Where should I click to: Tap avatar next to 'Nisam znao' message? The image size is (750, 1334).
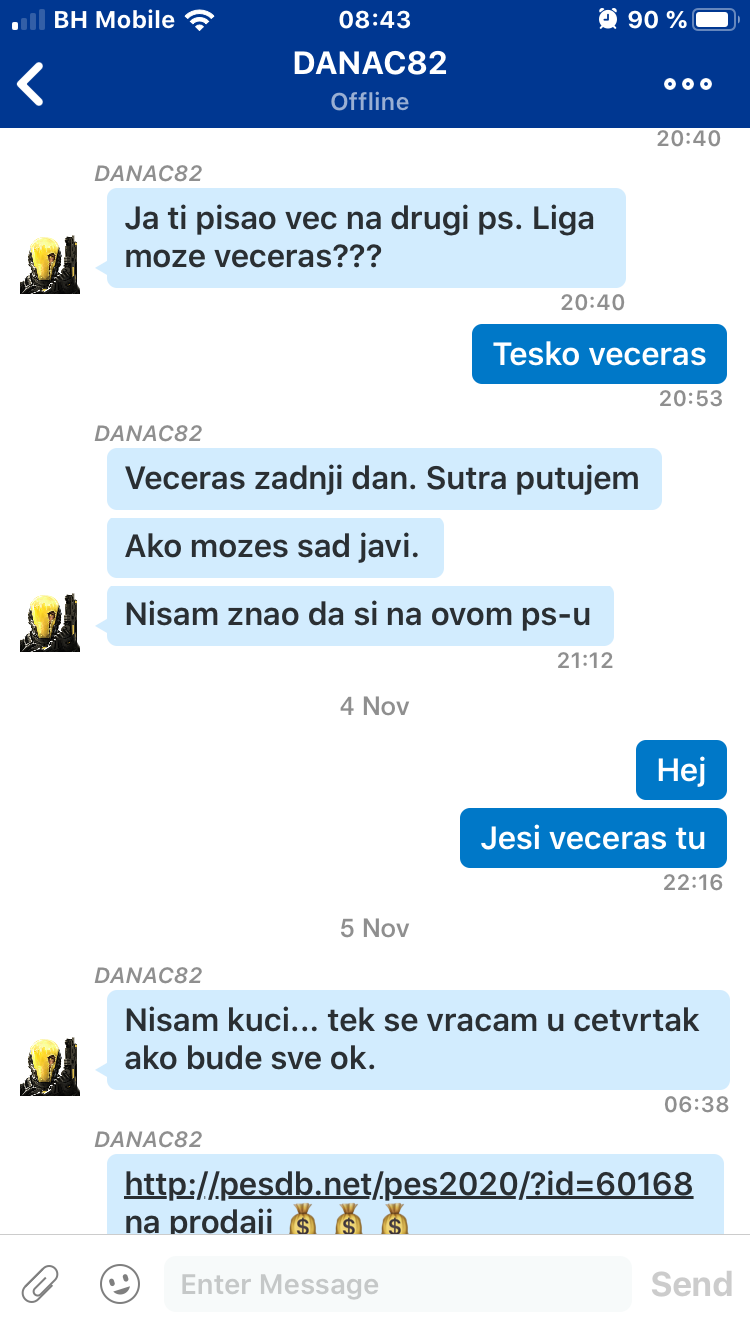[49, 622]
